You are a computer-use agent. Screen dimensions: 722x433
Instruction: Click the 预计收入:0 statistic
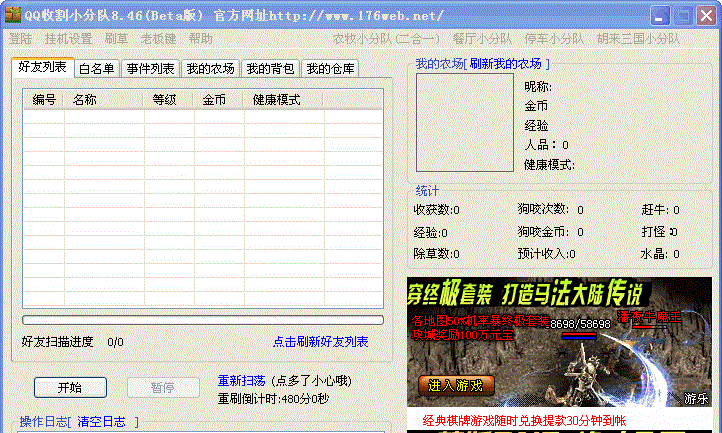pos(547,254)
